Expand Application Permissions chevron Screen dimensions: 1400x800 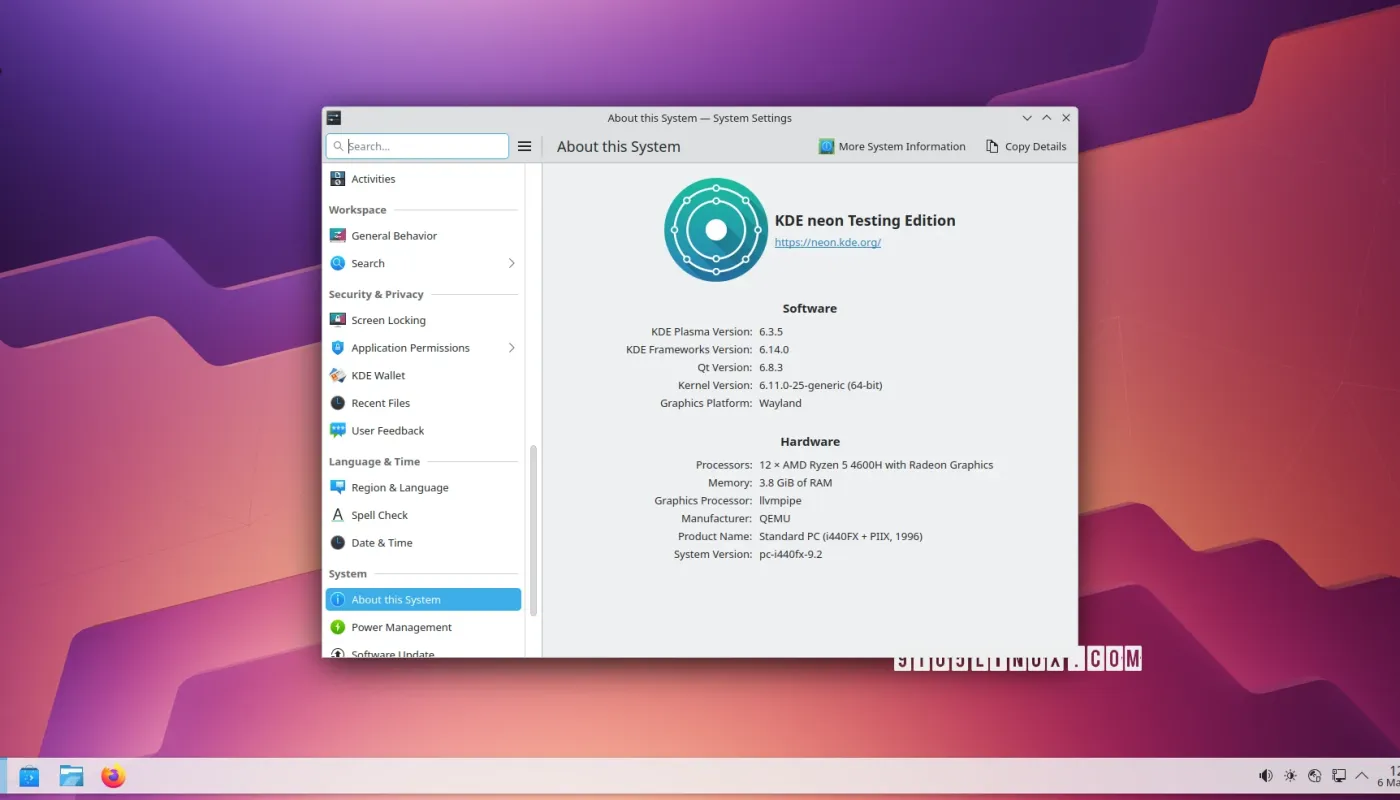pos(511,348)
